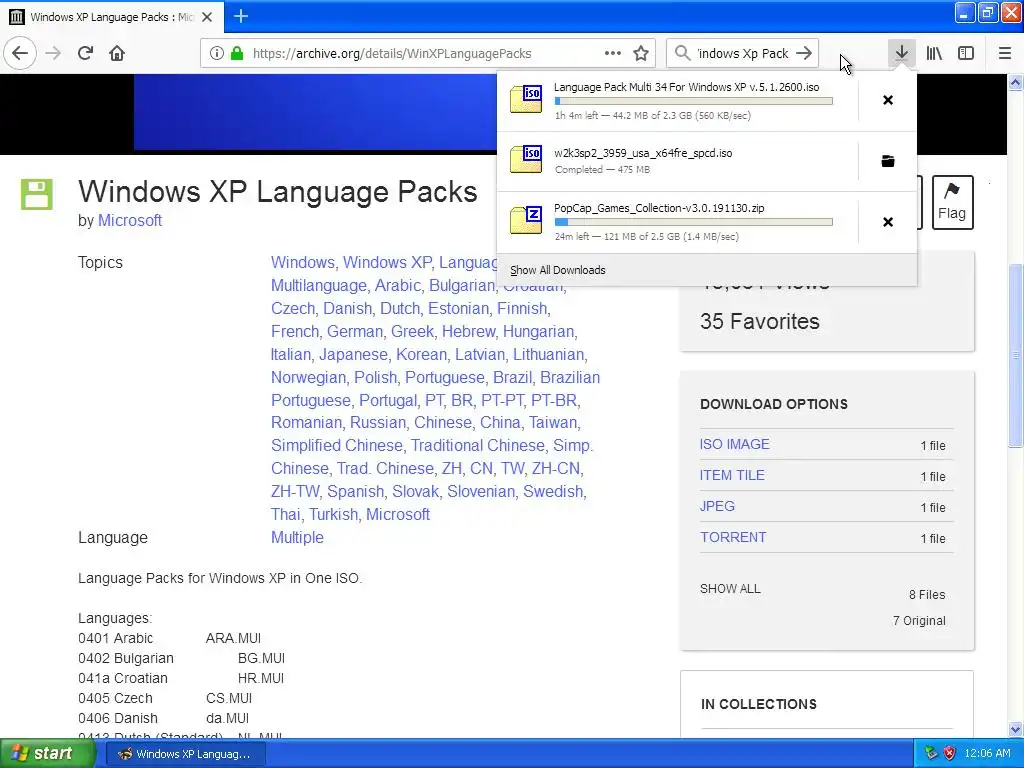
Task: Click the '7 Original' files text
Action: [x=919, y=620]
